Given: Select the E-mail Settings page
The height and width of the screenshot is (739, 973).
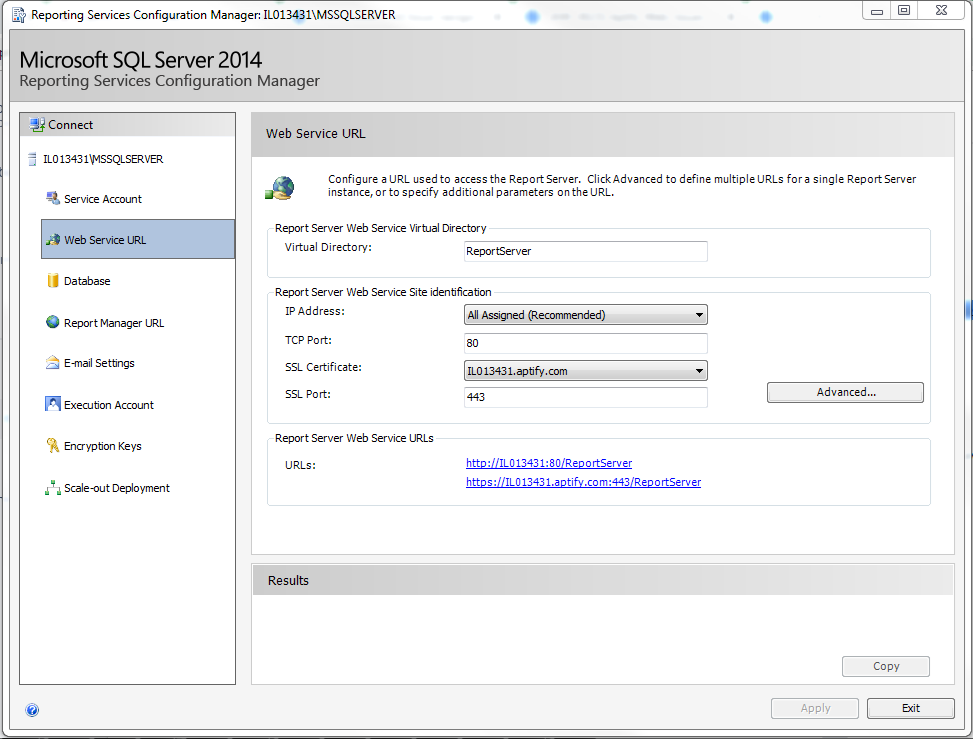Looking at the screenshot, I should point(101,363).
